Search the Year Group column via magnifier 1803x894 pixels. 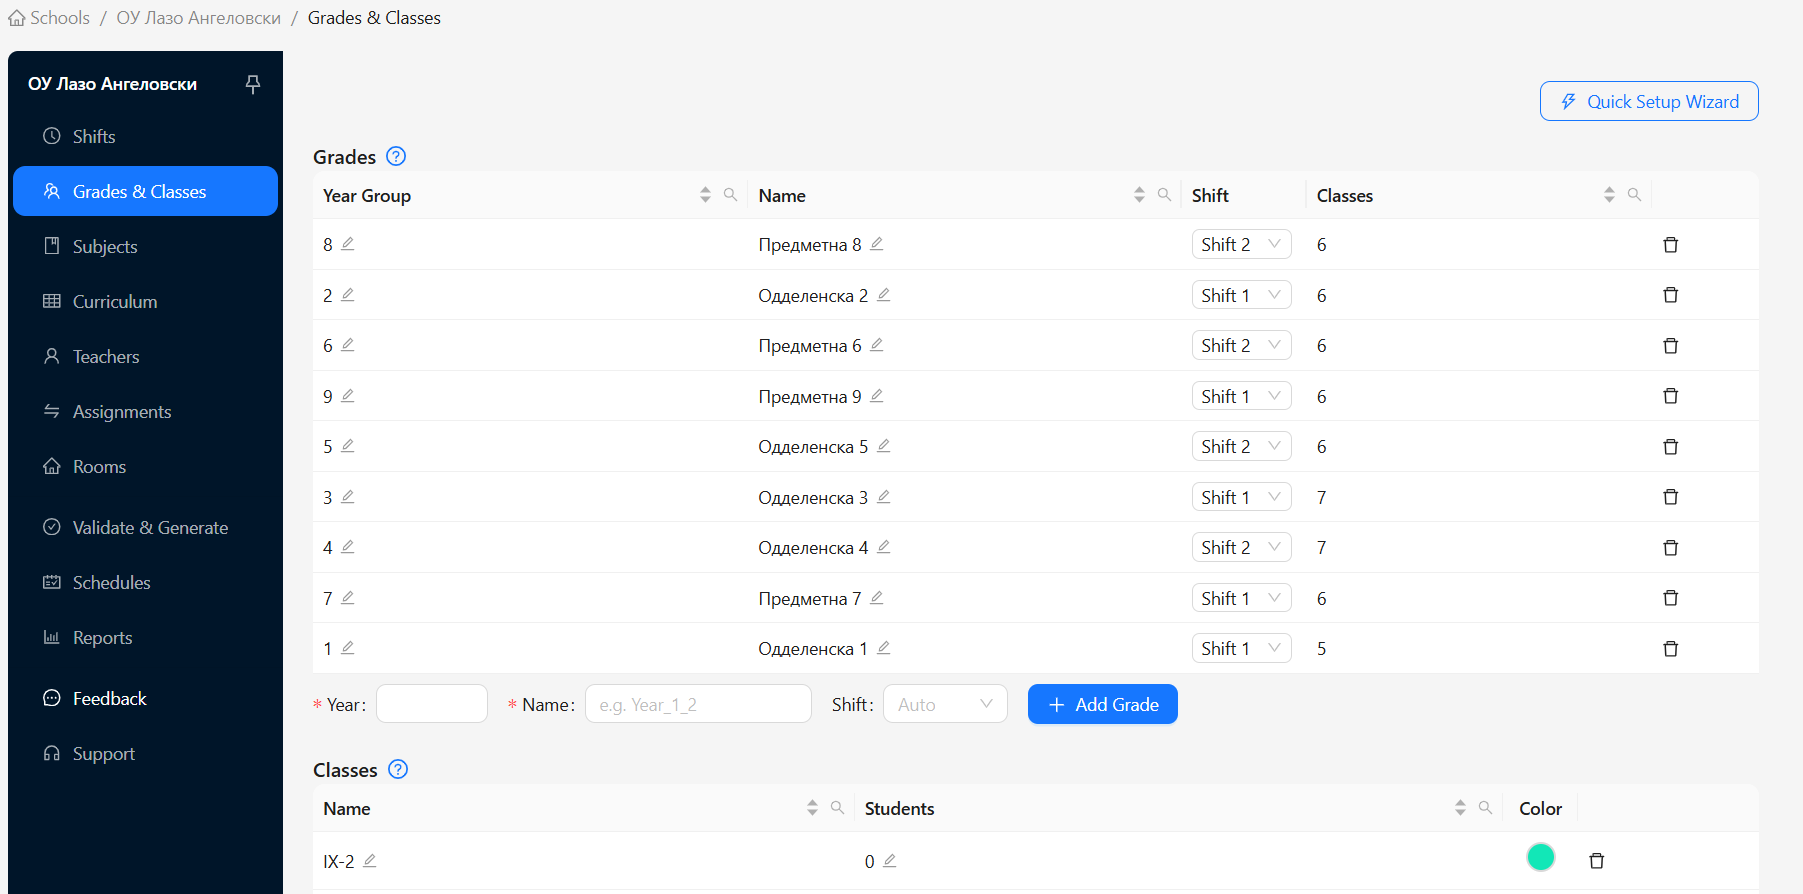pos(731,195)
